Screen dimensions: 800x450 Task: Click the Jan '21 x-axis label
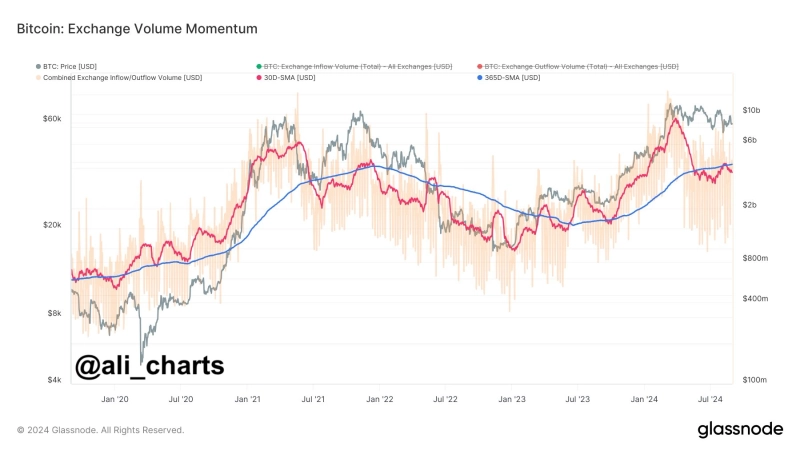[248, 398]
